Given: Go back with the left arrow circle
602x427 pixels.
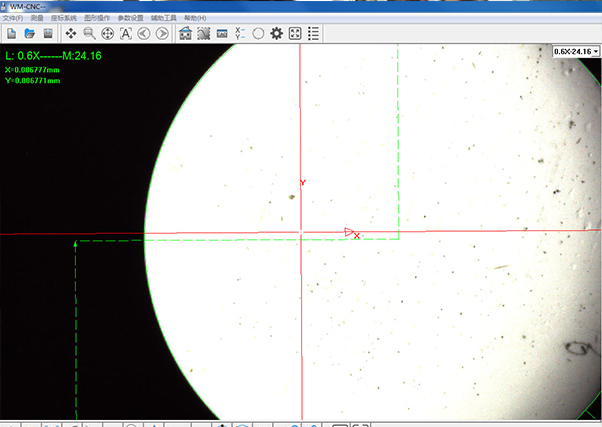Looking at the screenshot, I should coord(144,34).
